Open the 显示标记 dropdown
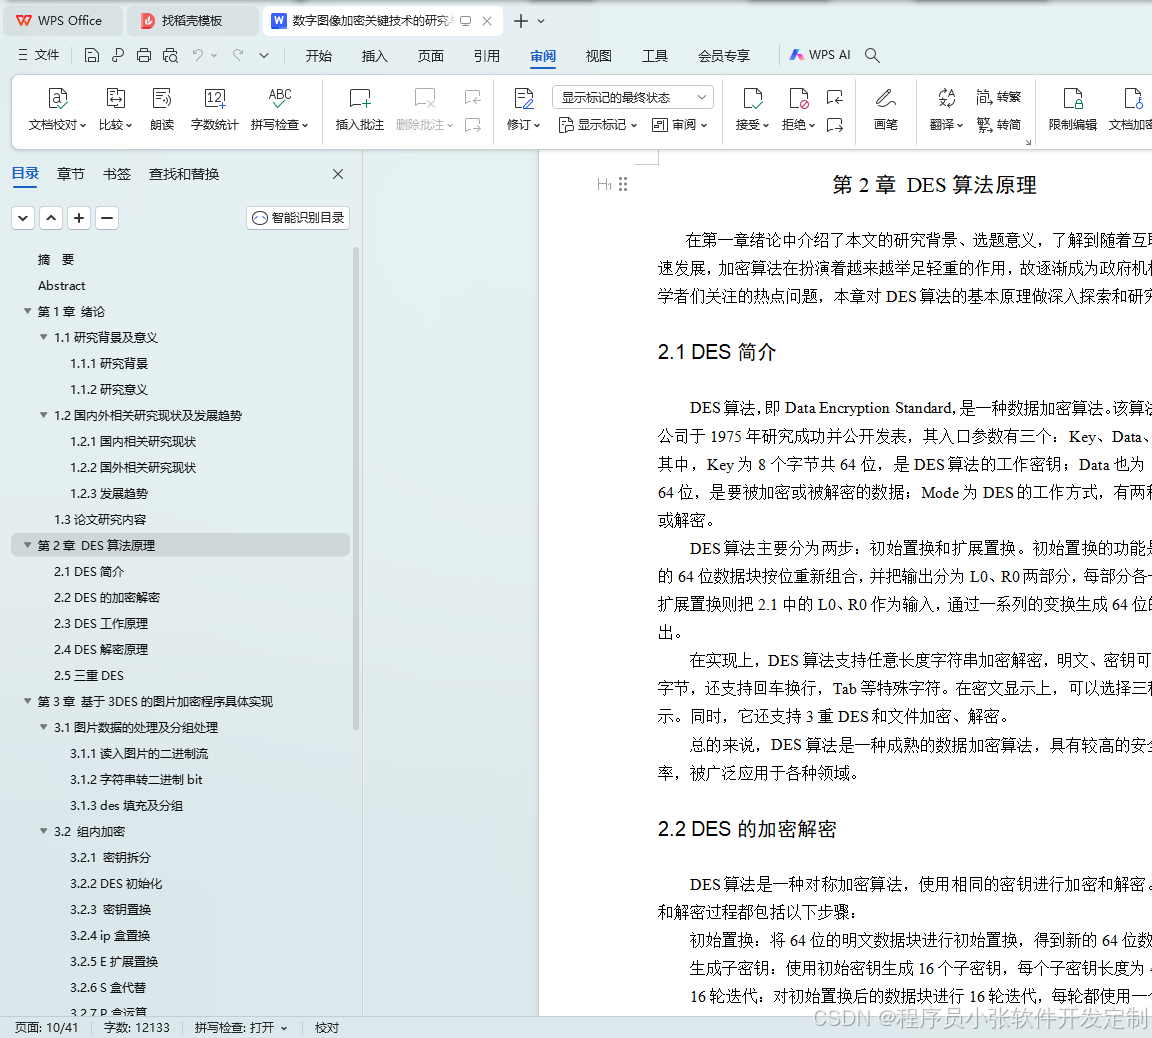This screenshot has height=1038, width=1152. click(597, 125)
